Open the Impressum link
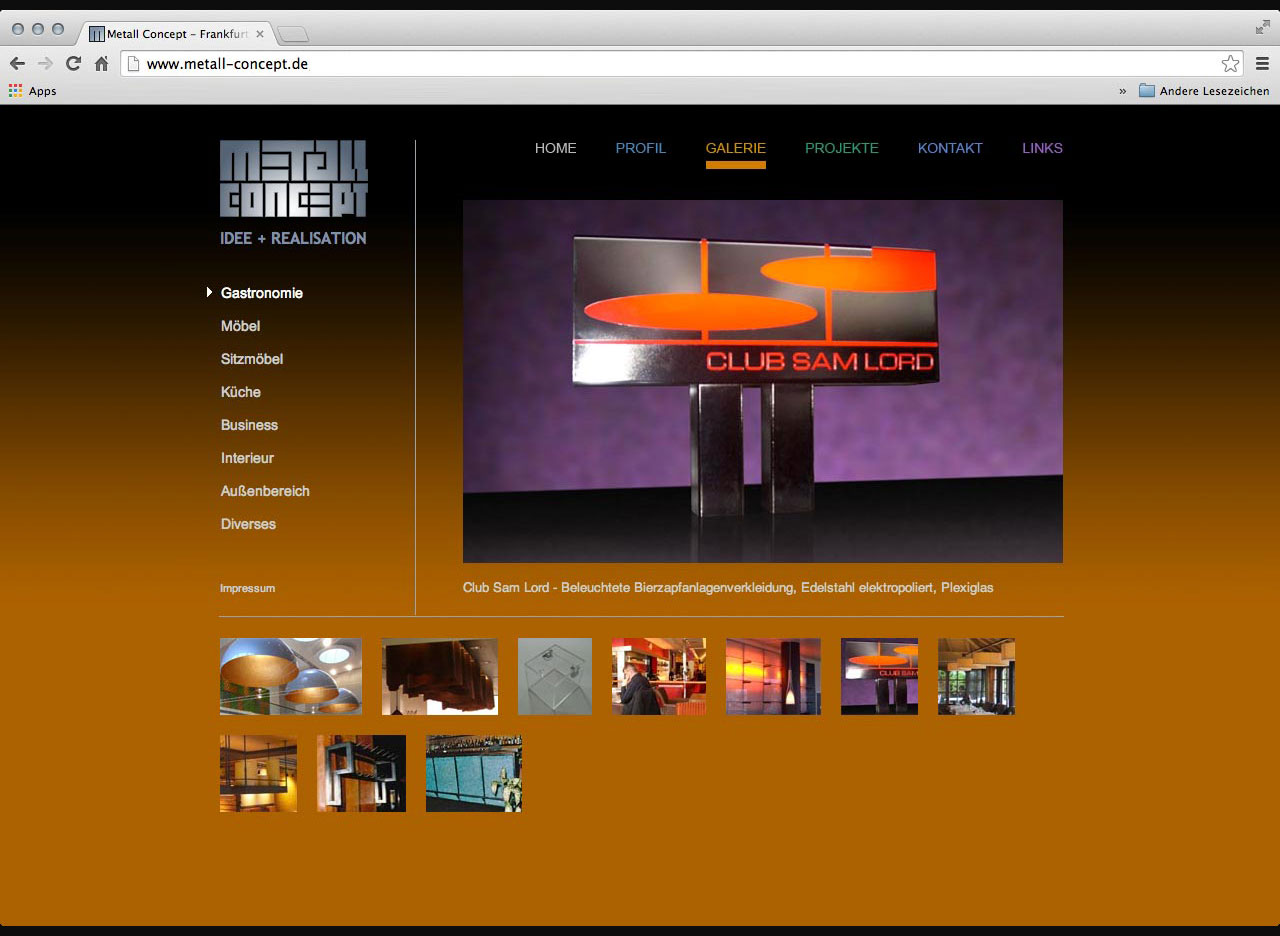 pyautogui.click(x=247, y=588)
